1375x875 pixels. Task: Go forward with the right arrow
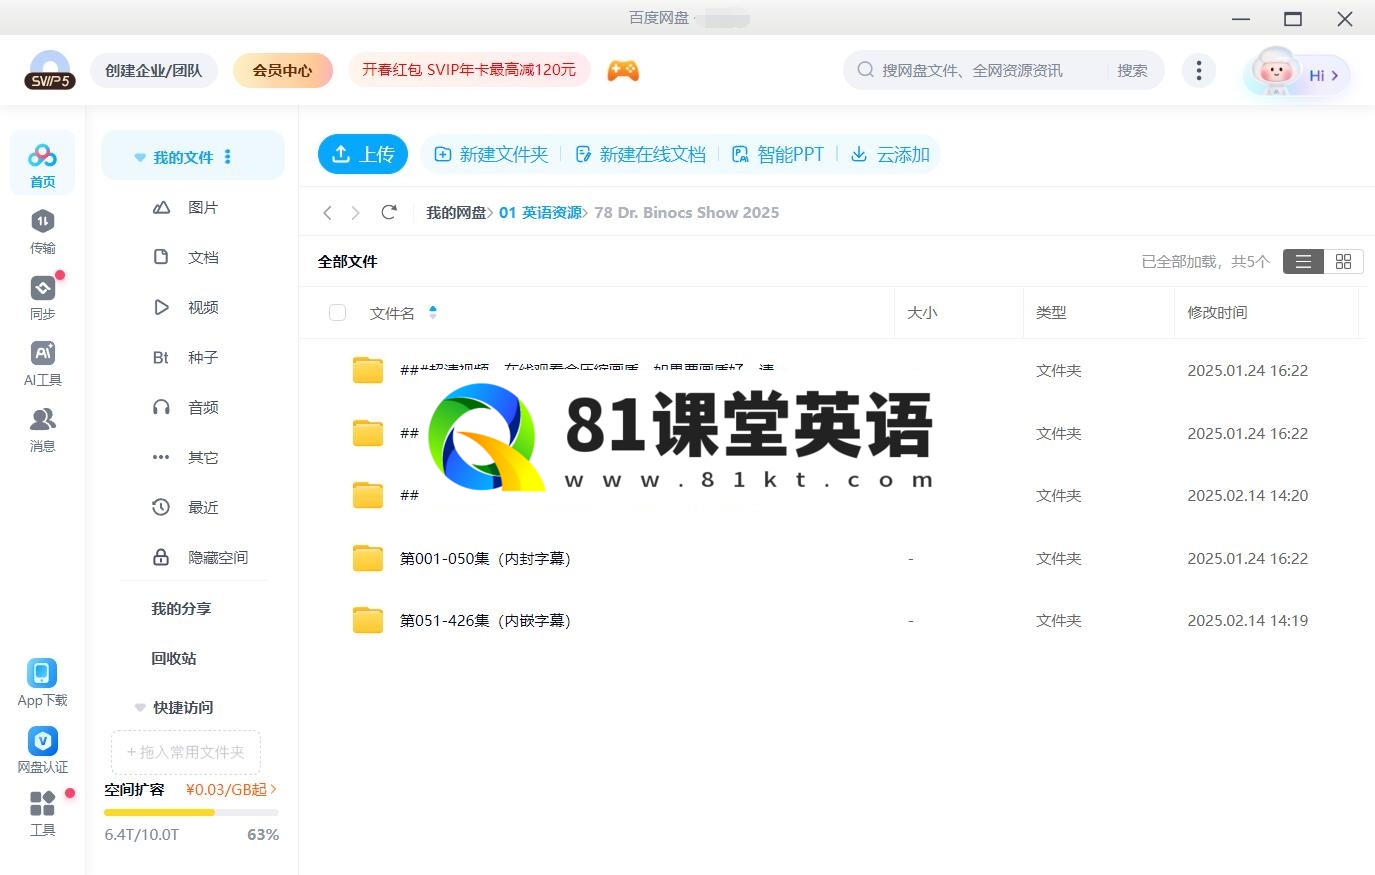coord(355,213)
